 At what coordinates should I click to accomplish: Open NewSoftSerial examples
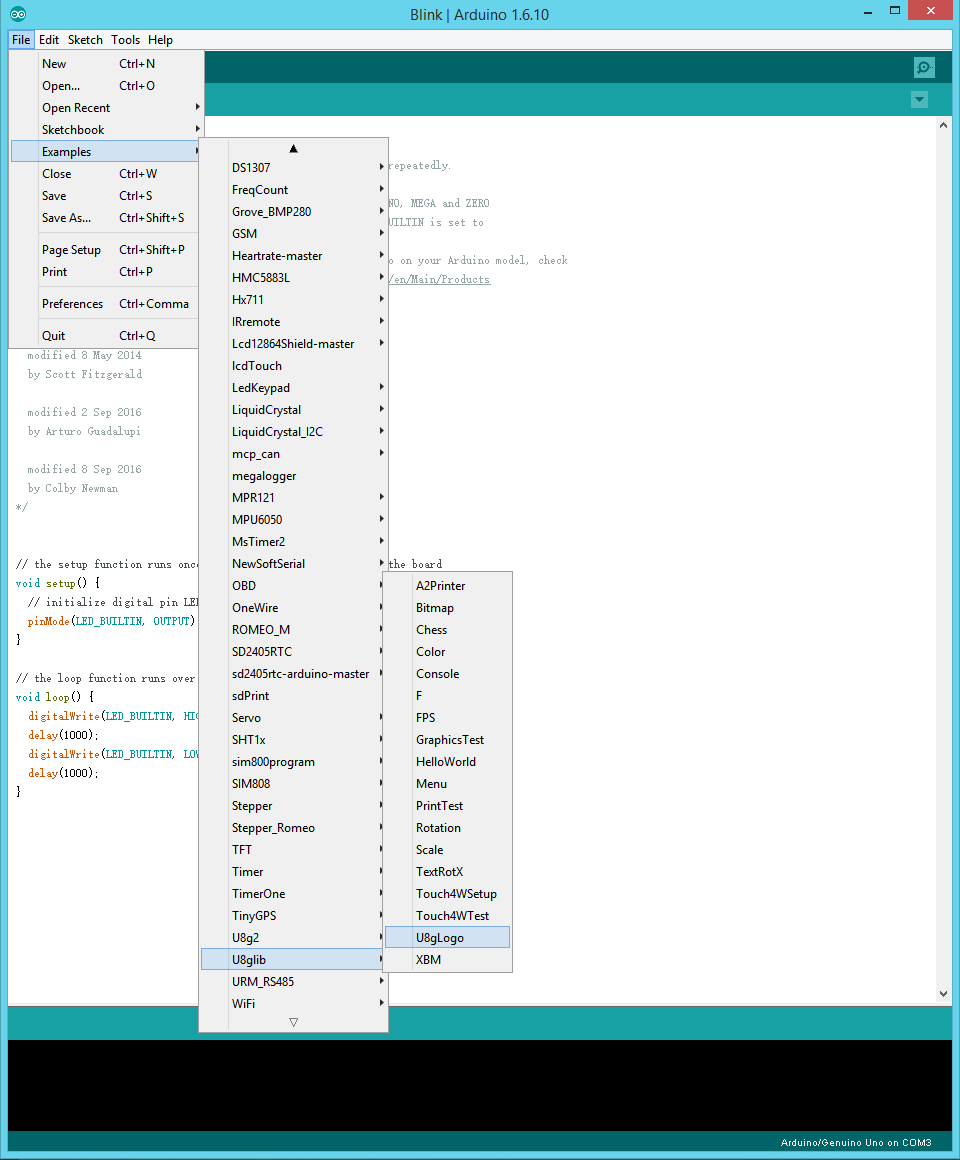[x=294, y=564]
